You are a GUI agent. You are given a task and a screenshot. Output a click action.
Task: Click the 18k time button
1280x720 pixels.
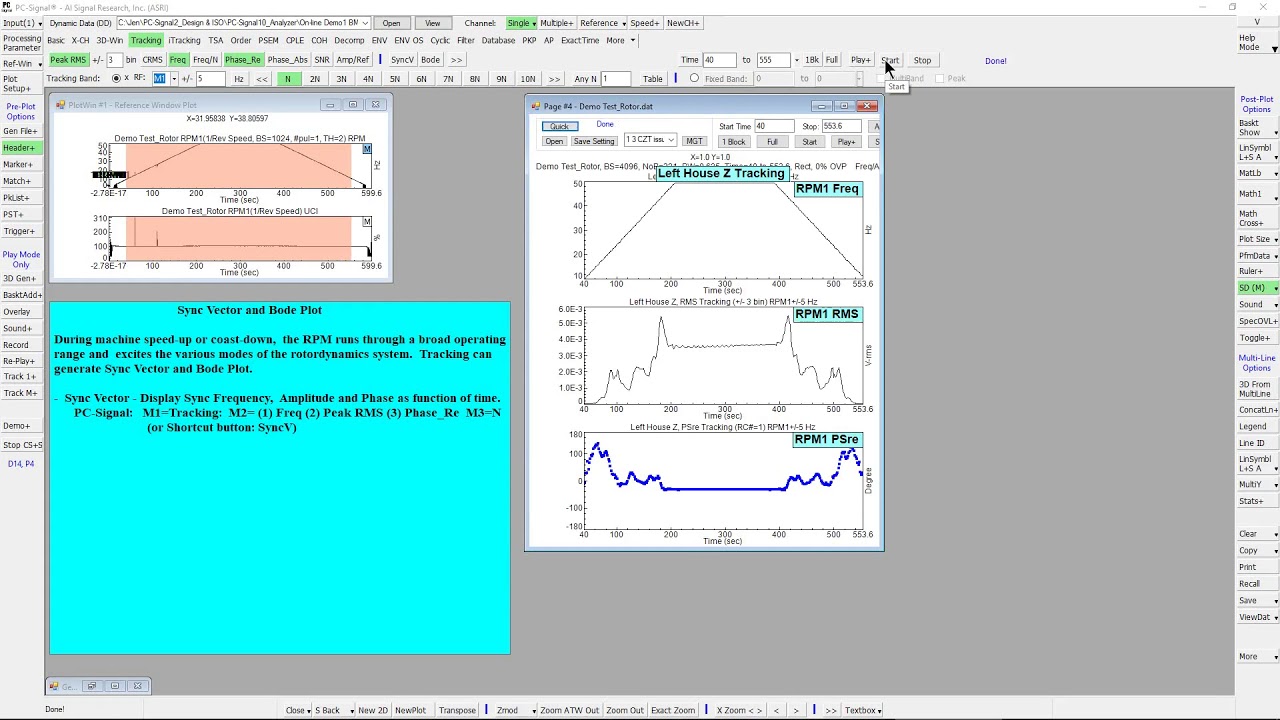(x=811, y=60)
